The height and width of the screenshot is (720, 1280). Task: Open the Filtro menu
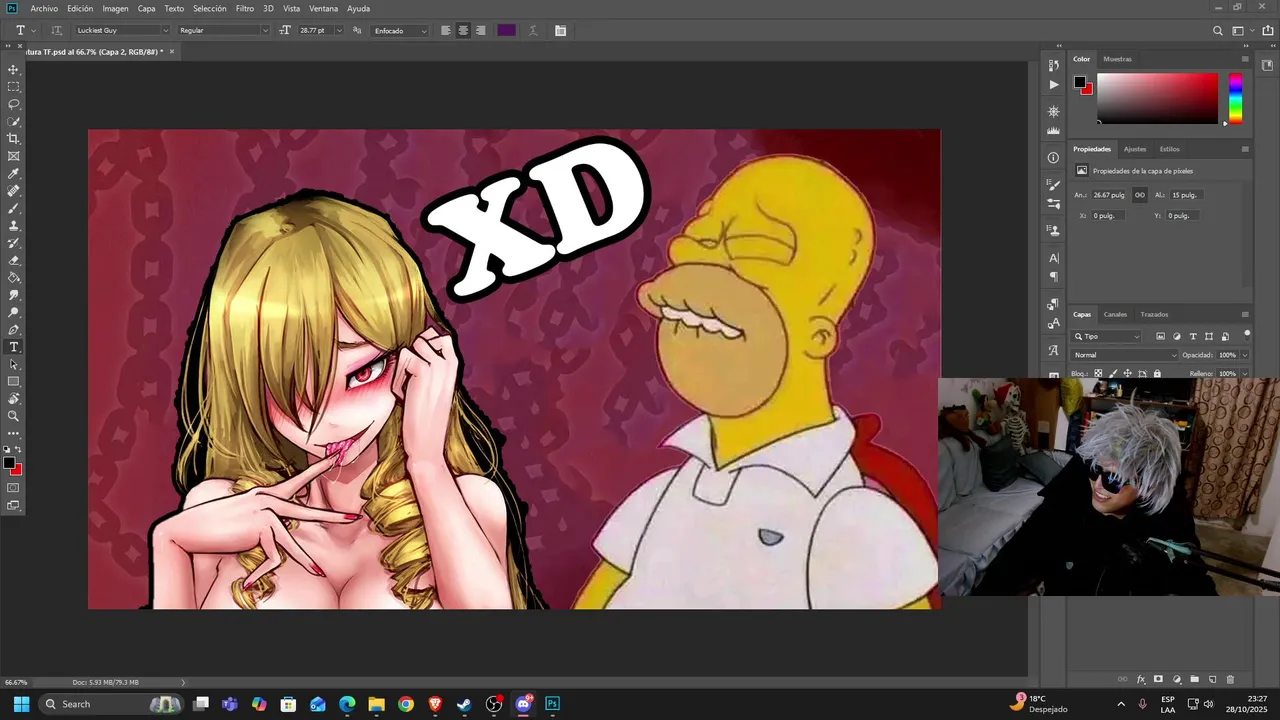(245, 8)
